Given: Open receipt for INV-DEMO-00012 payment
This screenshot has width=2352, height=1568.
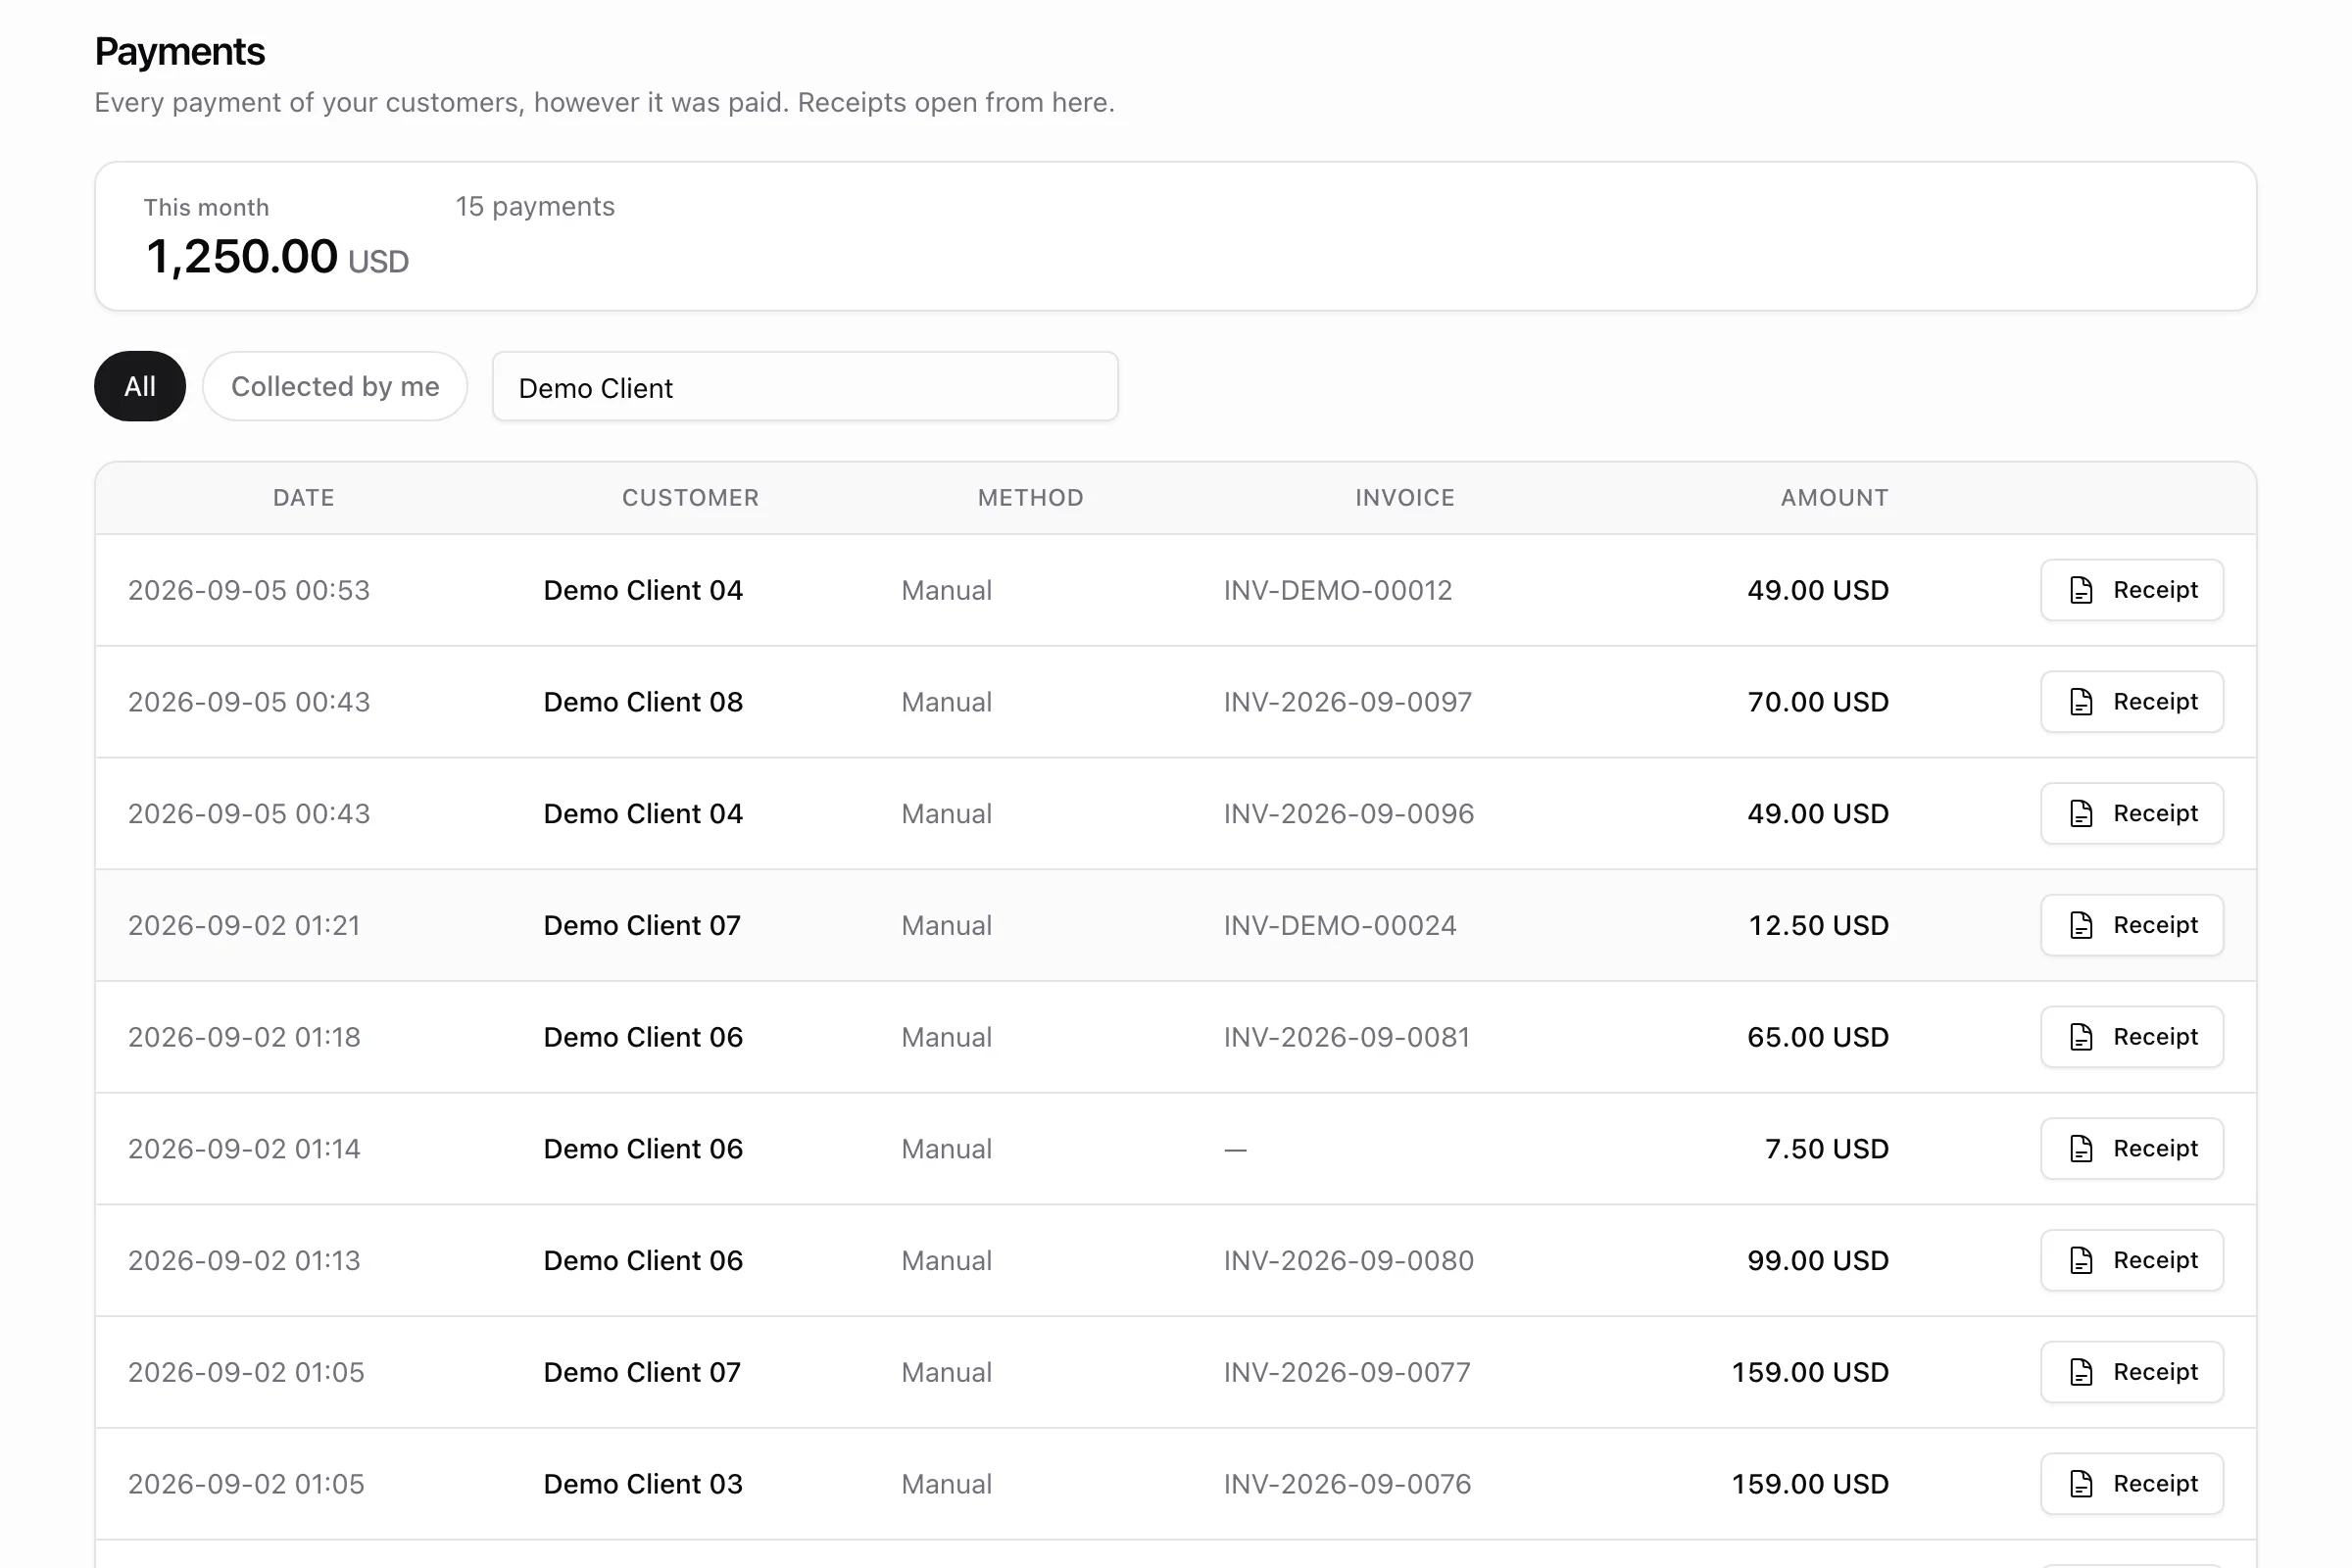Looking at the screenshot, I should [2132, 590].
